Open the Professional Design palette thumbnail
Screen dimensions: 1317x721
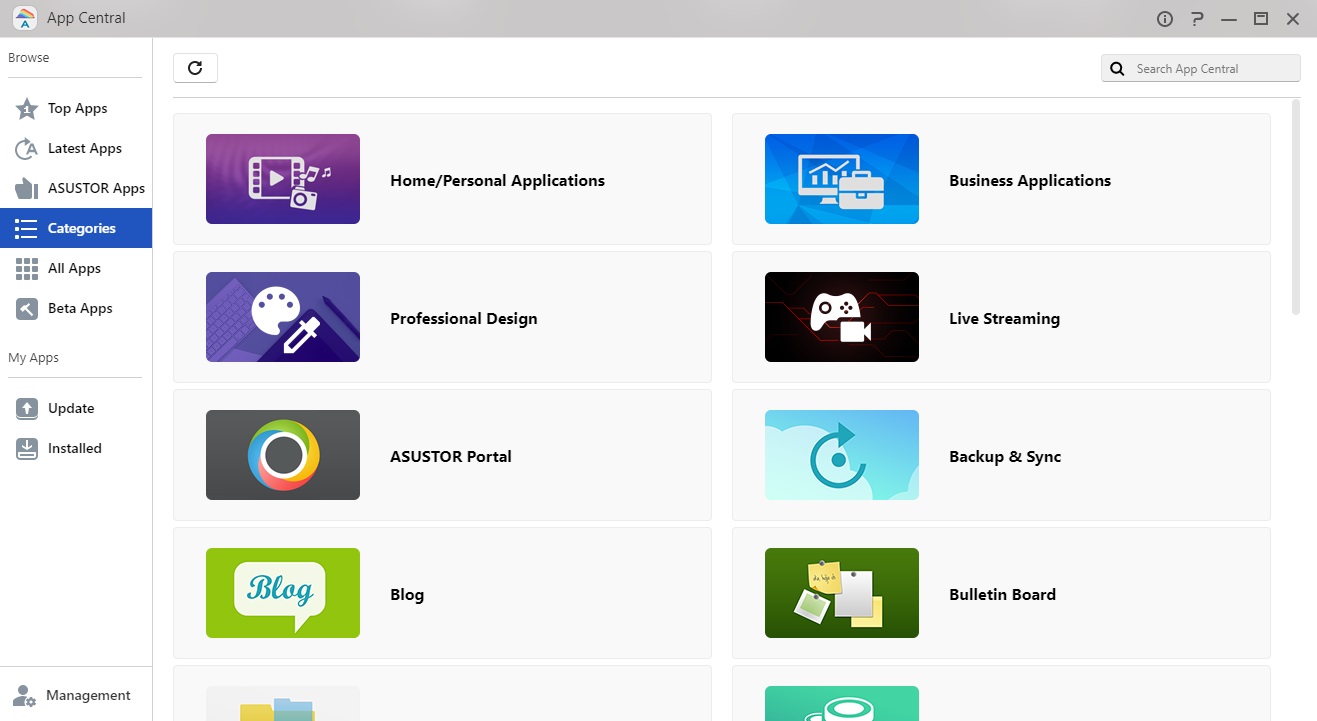point(283,317)
